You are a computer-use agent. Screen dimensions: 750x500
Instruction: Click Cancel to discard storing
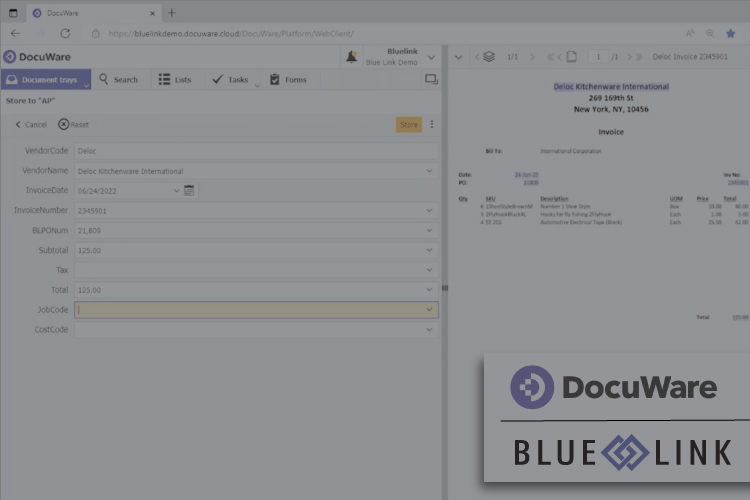pos(30,125)
